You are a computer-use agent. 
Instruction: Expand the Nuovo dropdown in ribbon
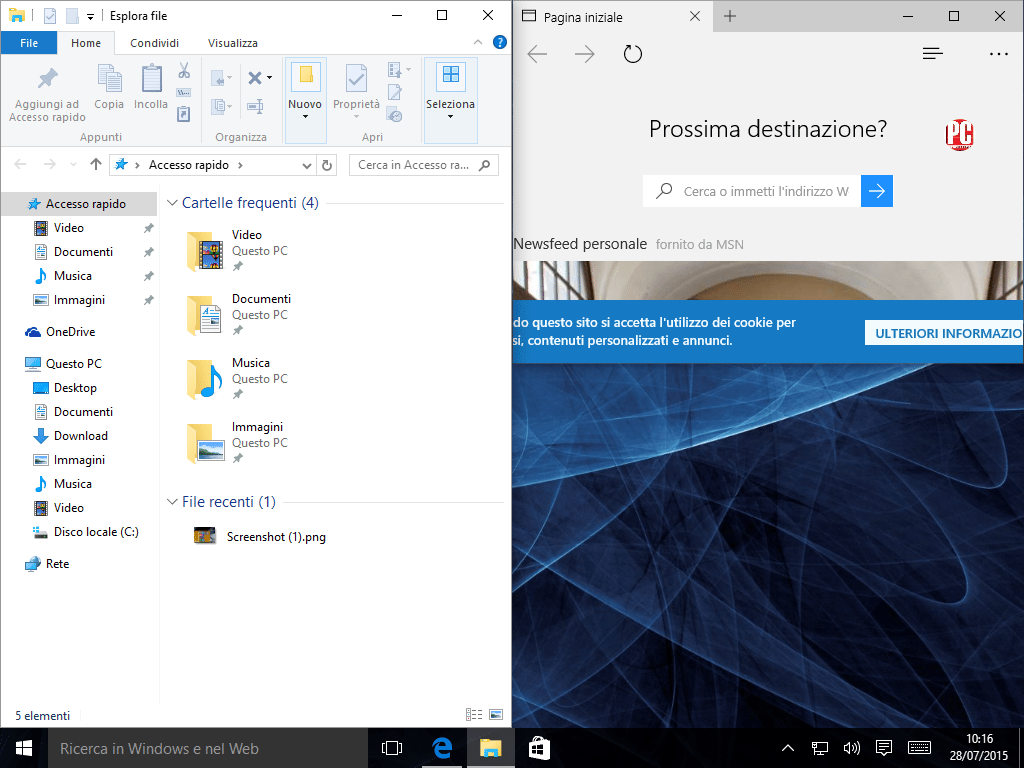pyautogui.click(x=305, y=117)
